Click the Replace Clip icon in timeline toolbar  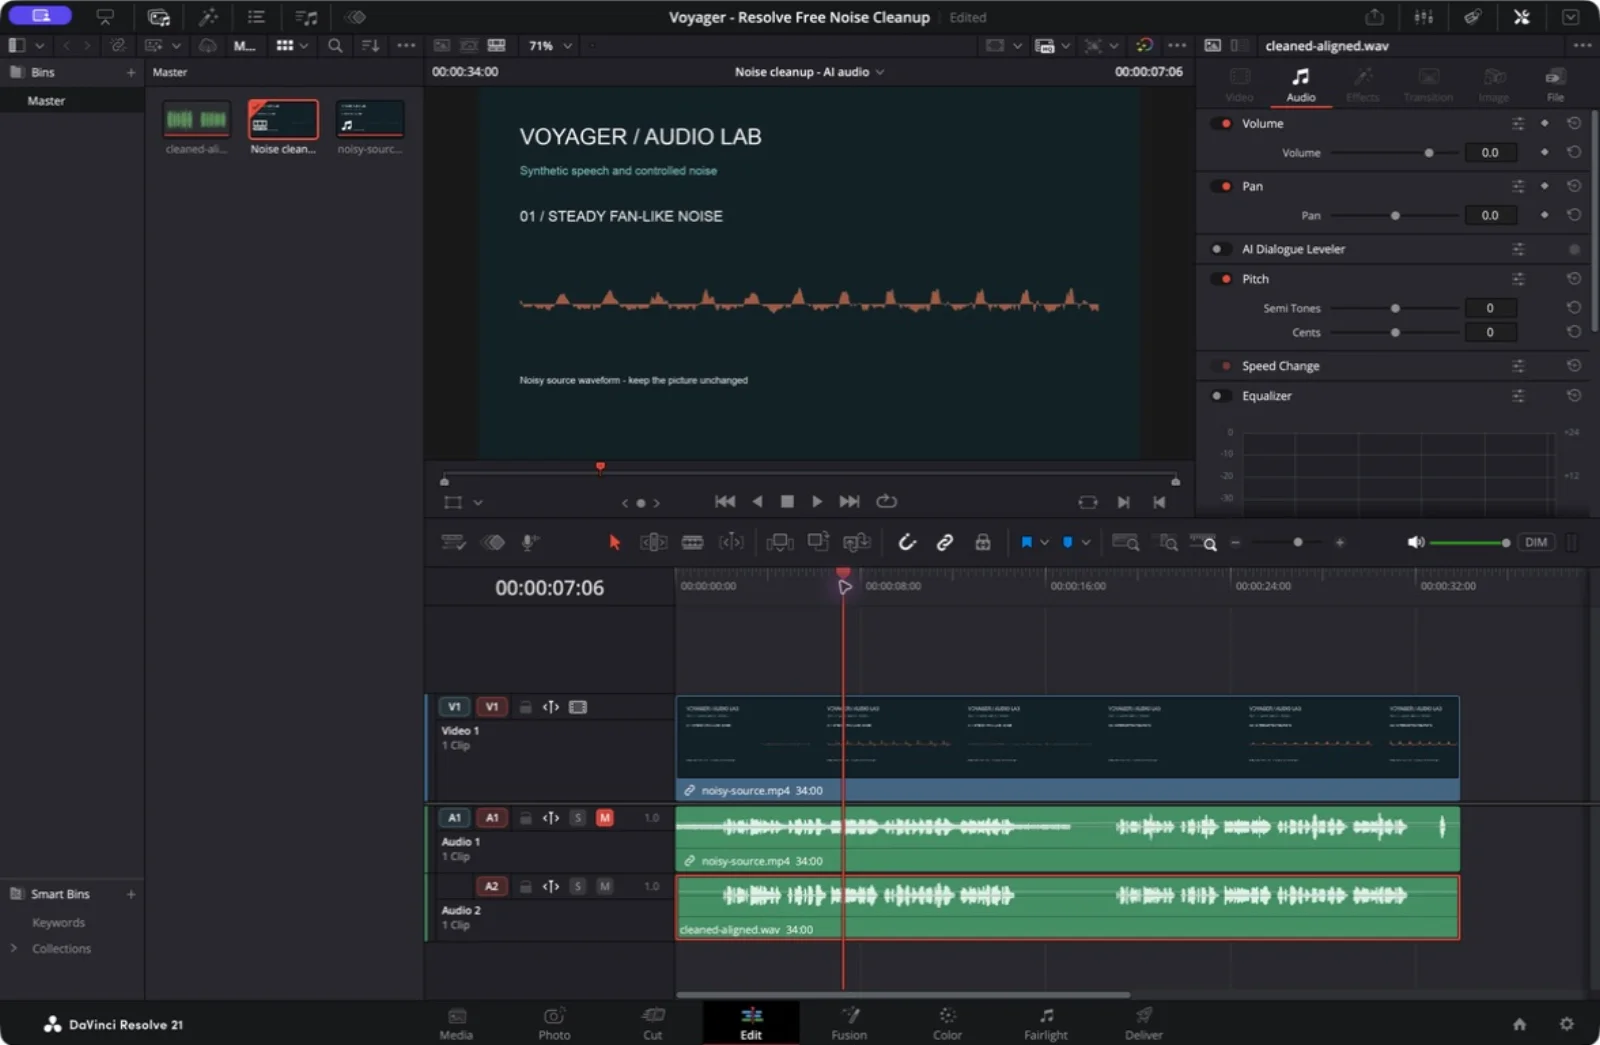coord(857,542)
